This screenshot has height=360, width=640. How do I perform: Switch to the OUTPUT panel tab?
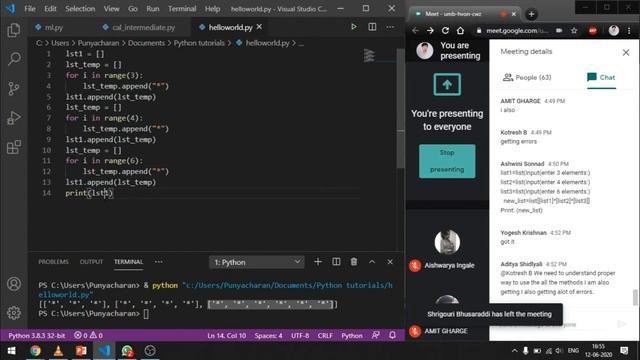91,262
